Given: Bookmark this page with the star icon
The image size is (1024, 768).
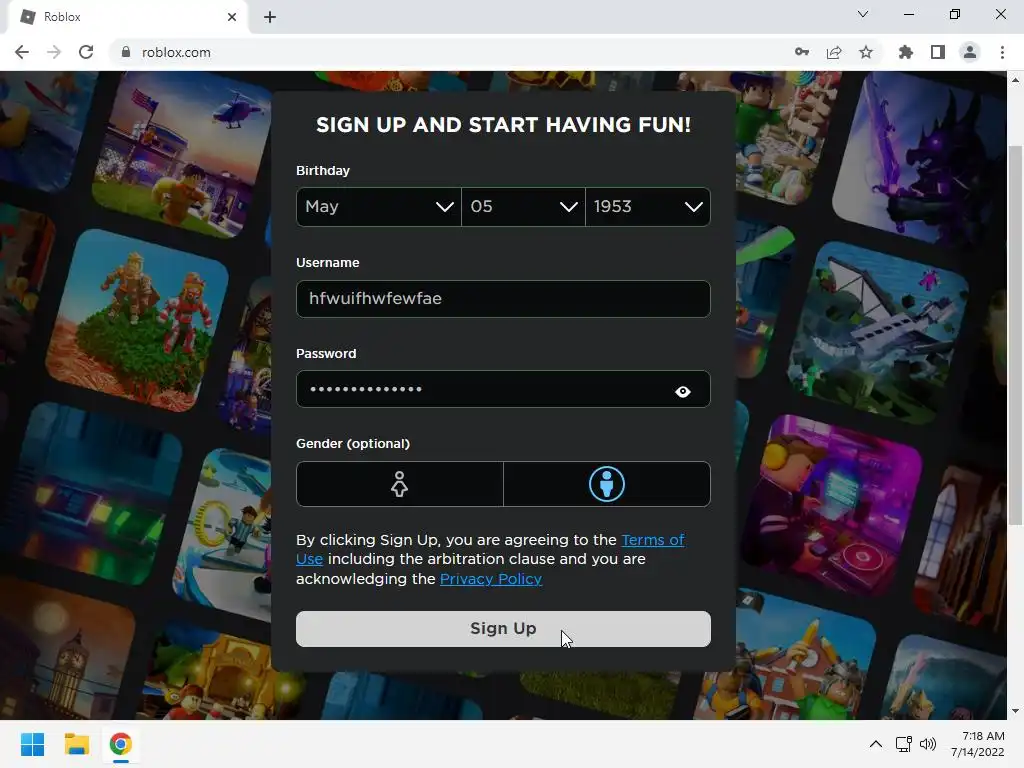Looking at the screenshot, I should click(x=866, y=52).
